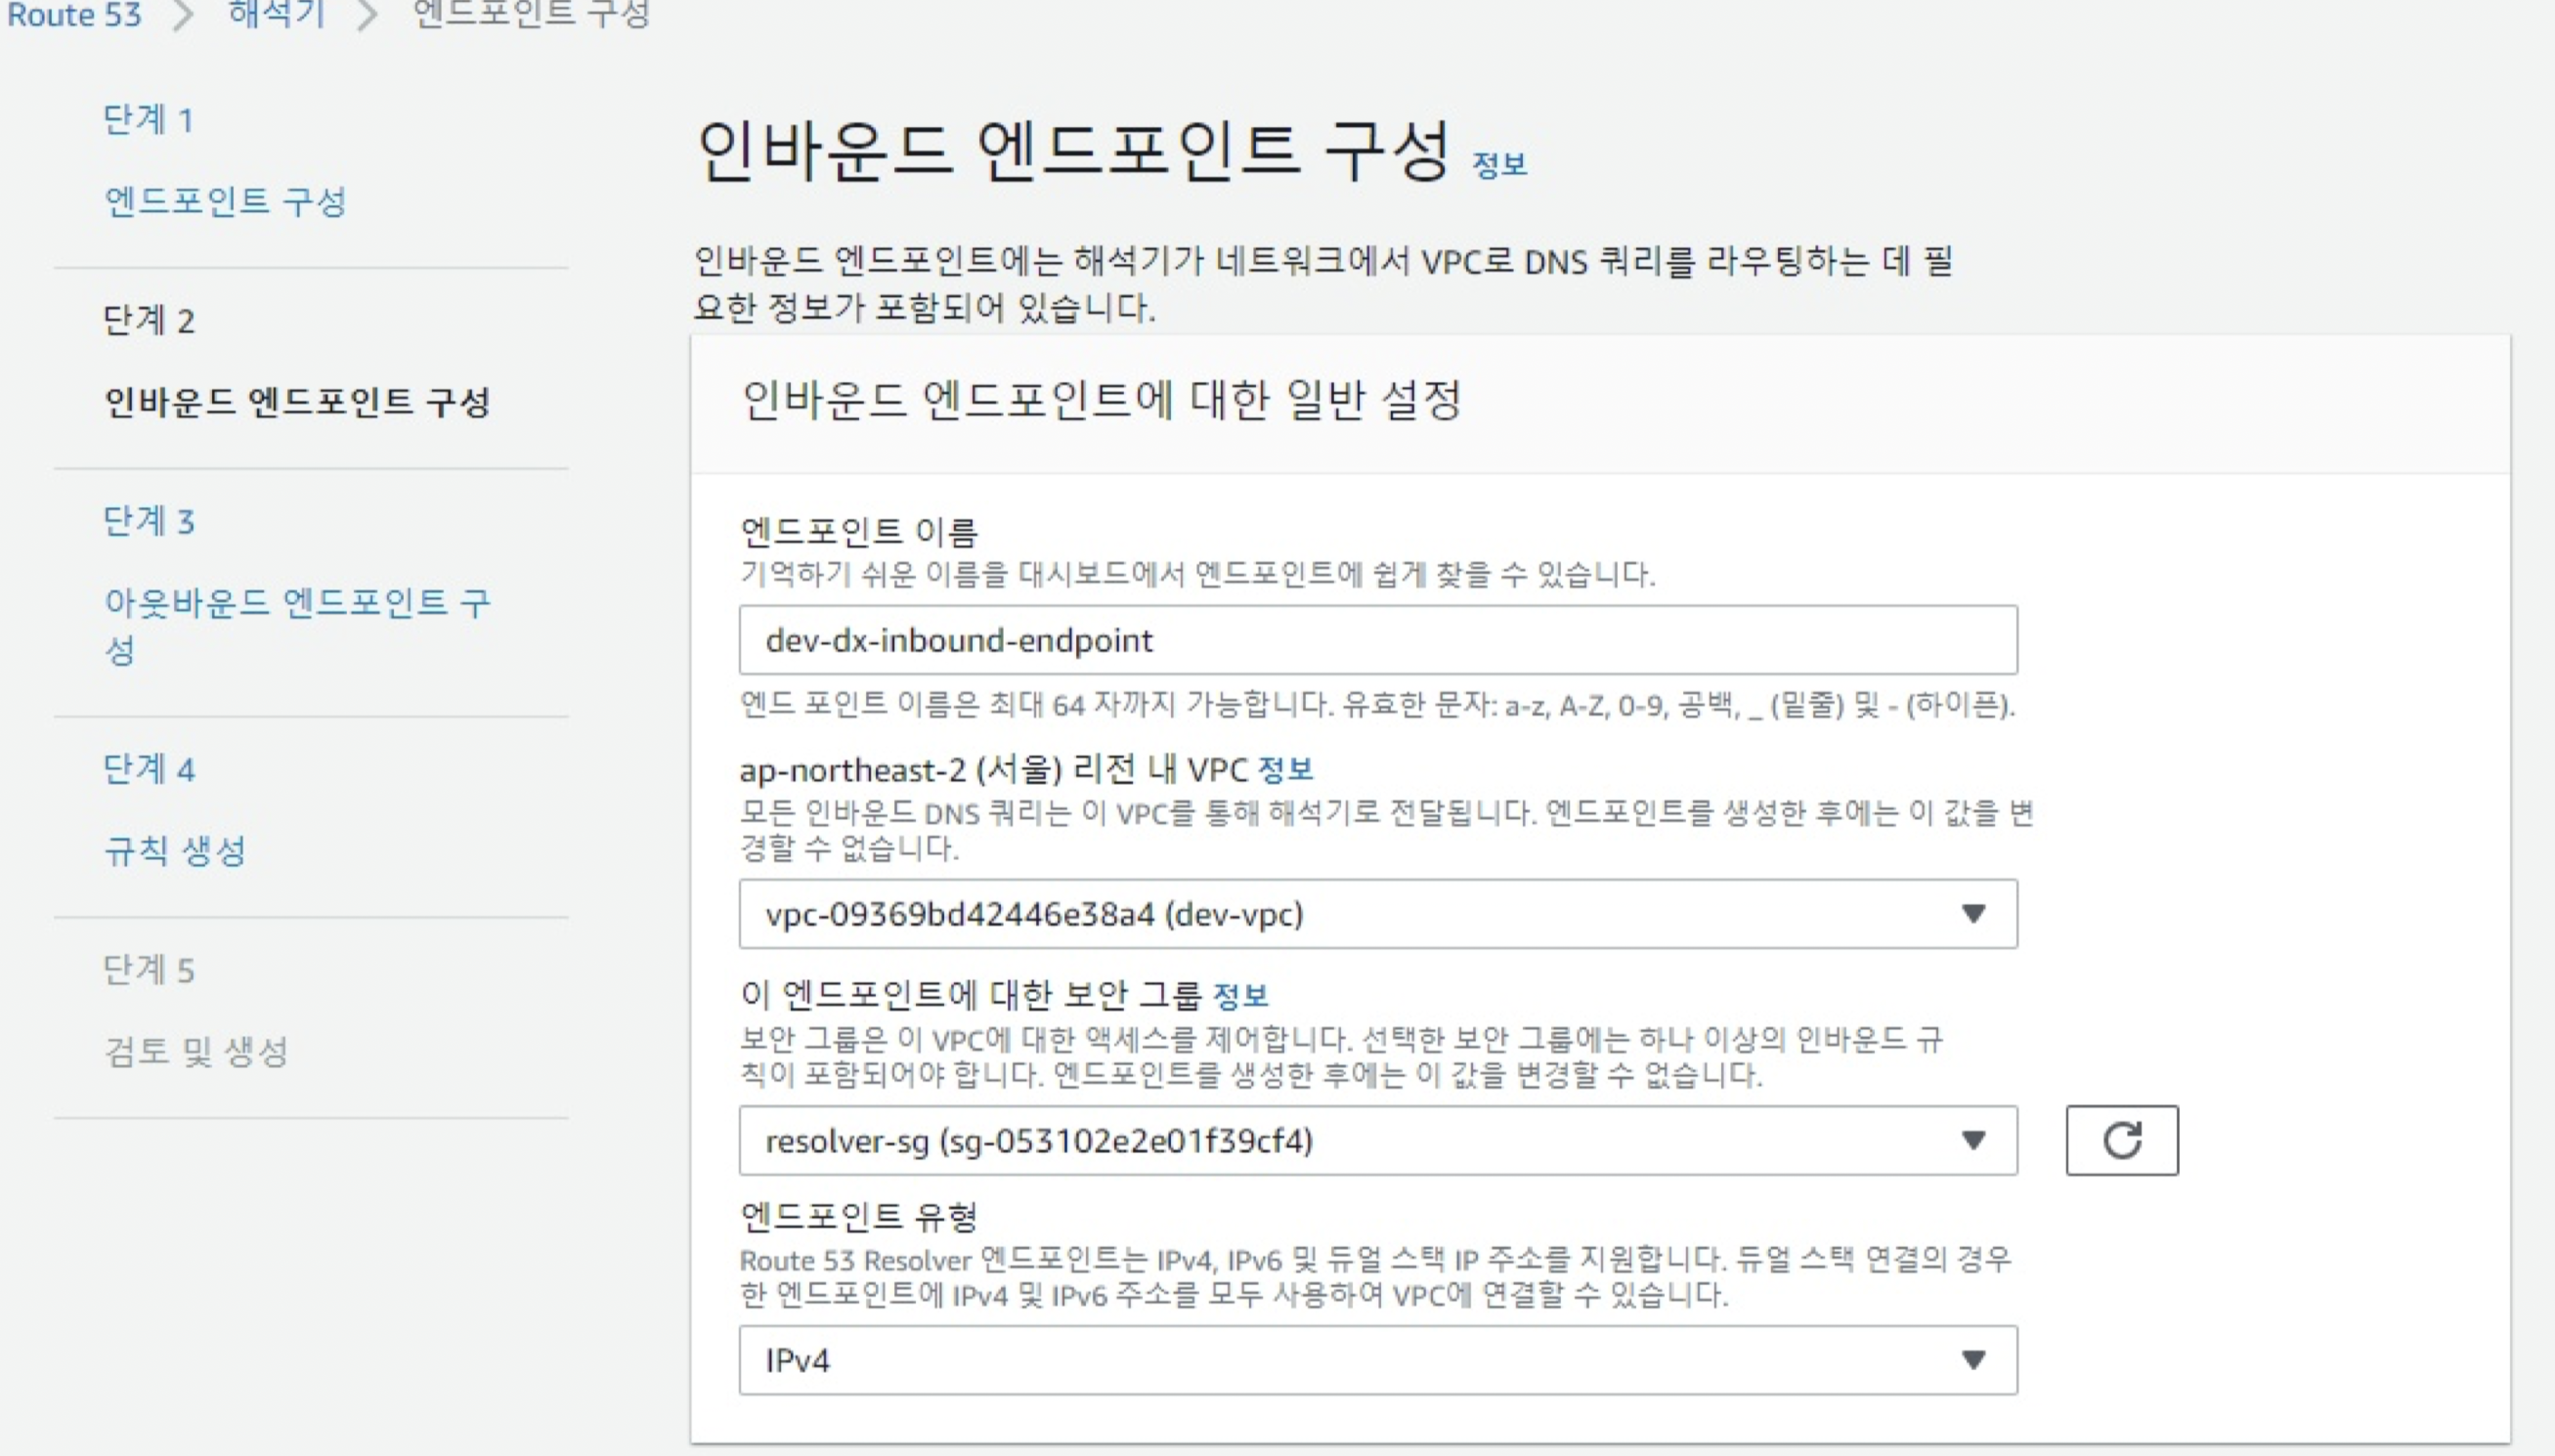Open the 해석기 breadcrumb link
2555x1456 pixels.
[276, 14]
